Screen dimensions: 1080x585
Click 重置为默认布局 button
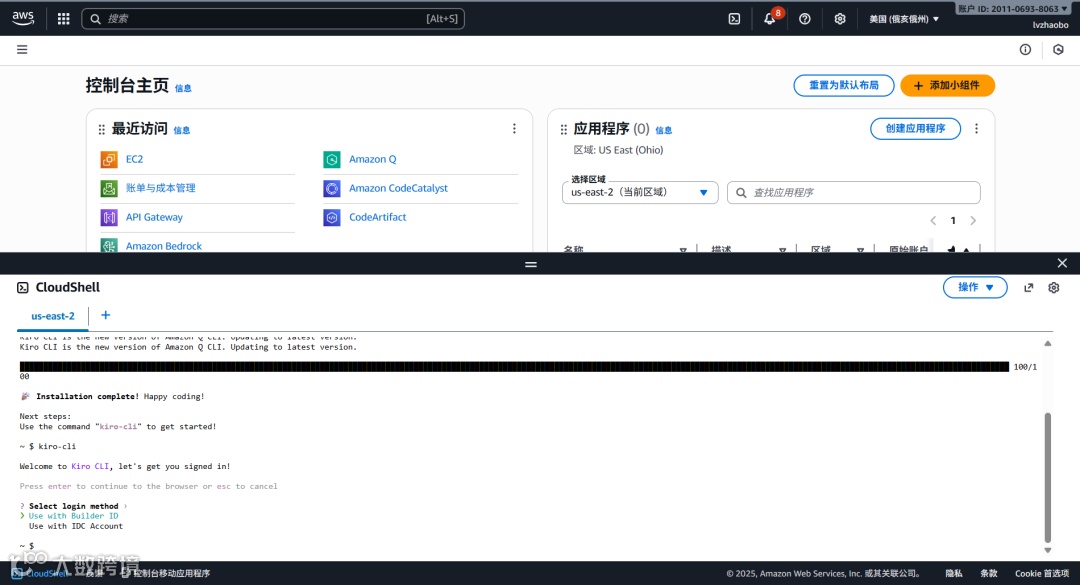coord(844,85)
